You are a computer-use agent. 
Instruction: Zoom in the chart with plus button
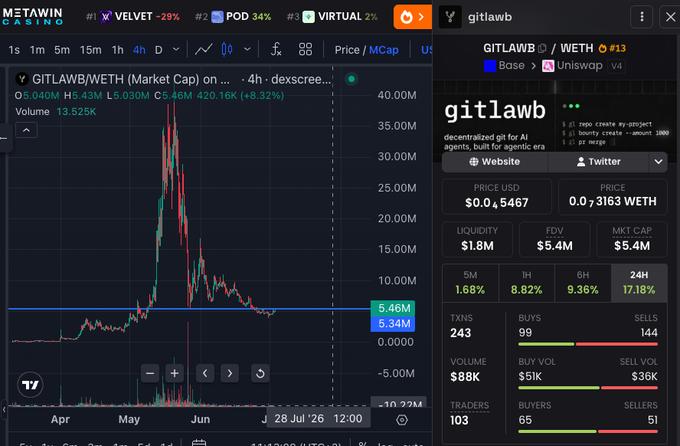[174, 373]
